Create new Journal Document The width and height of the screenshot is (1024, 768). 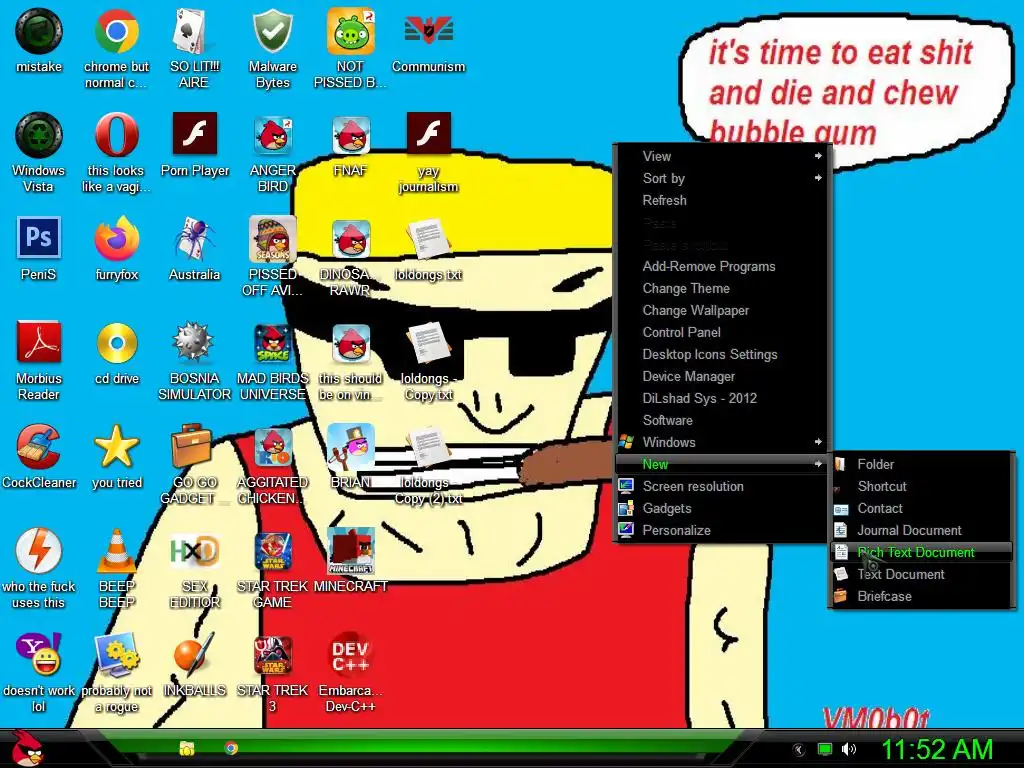pos(921,530)
